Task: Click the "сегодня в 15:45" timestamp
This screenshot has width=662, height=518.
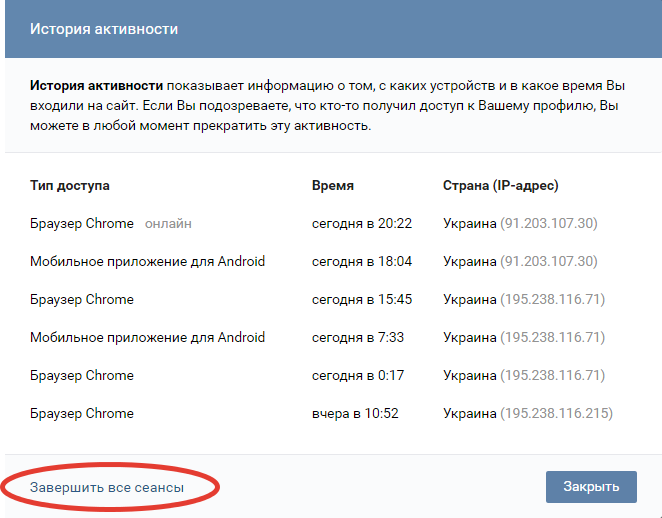Action: (x=362, y=300)
